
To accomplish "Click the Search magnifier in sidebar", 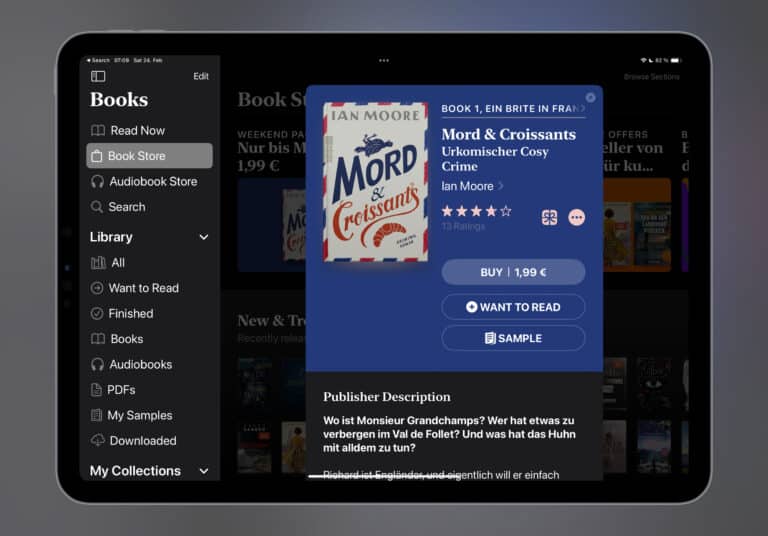I will point(98,207).
